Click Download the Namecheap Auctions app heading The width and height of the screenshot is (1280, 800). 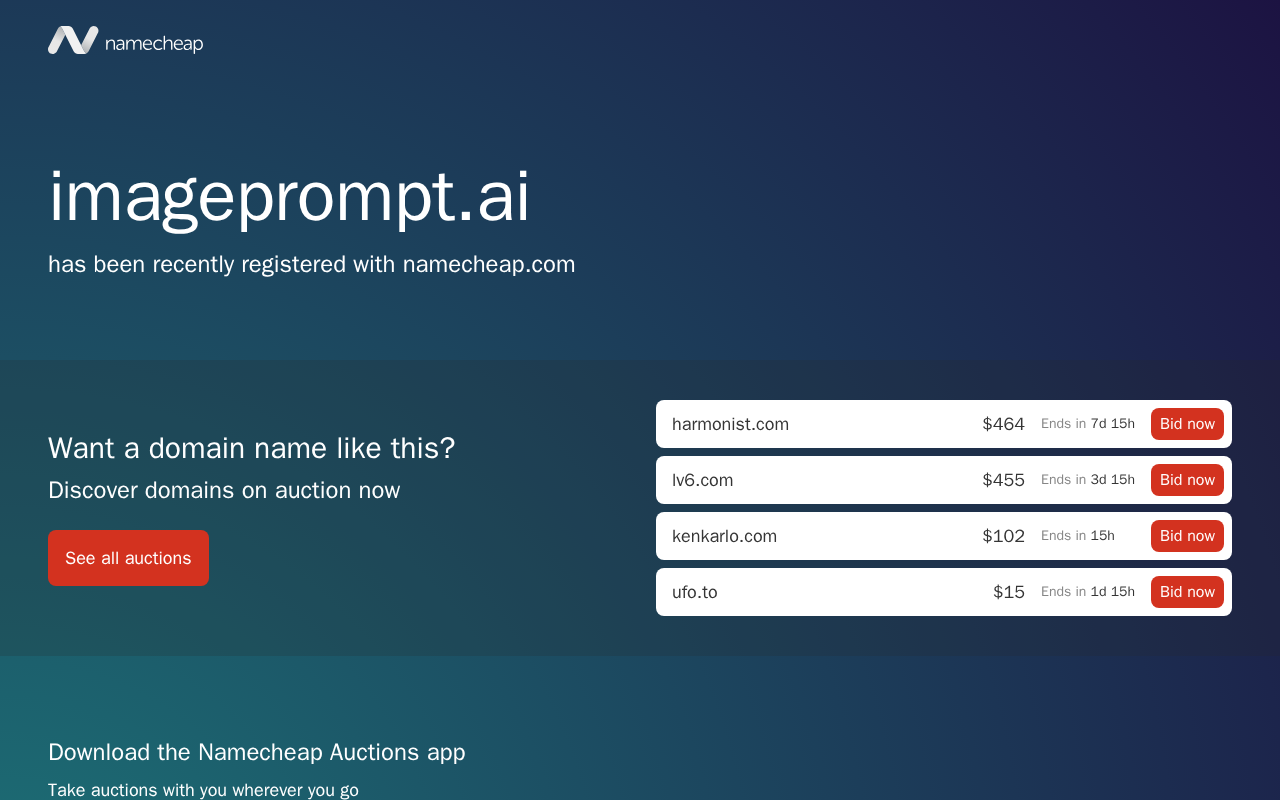(257, 752)
